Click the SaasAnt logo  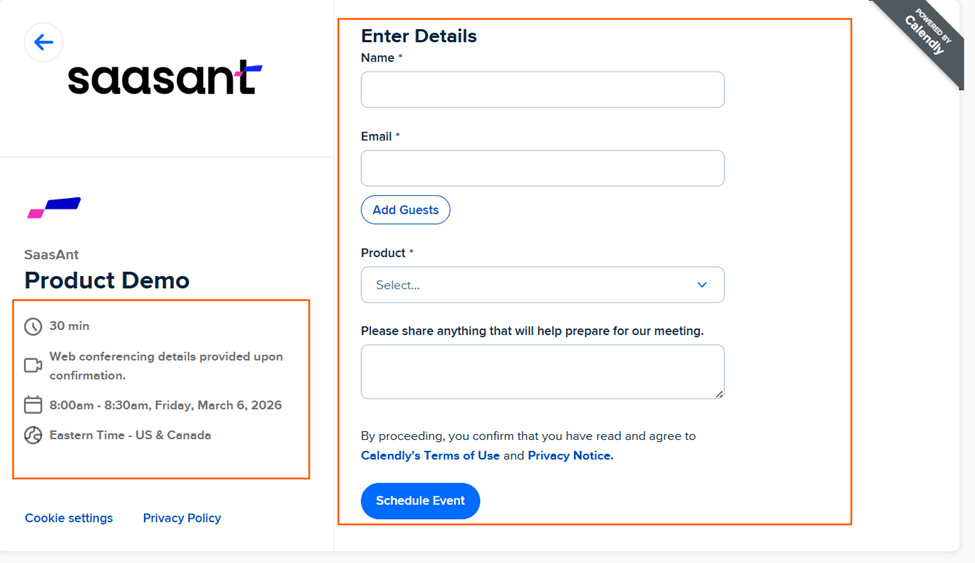[x=165, y=78]
